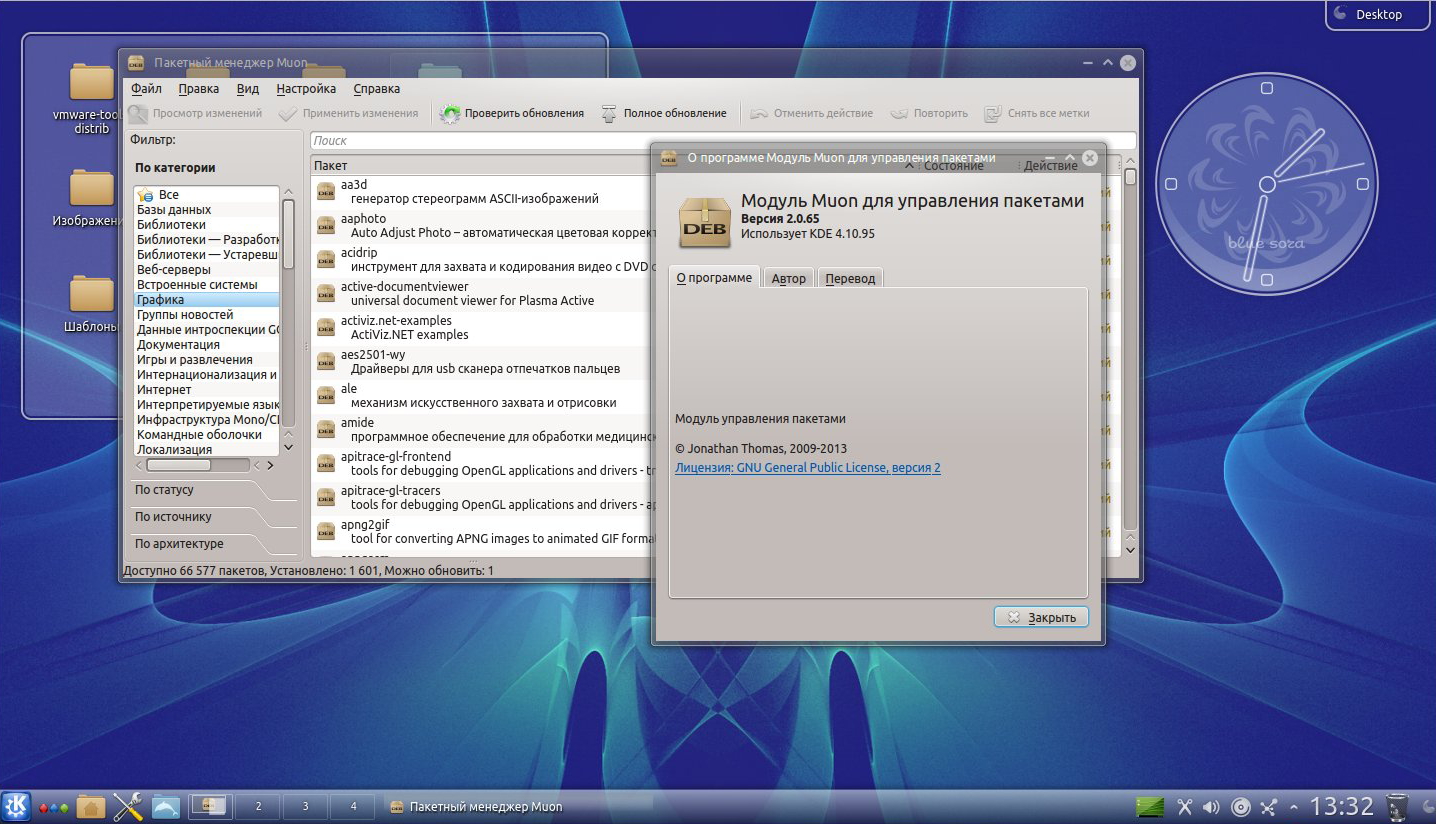
Task: Open the home folder icon in the panel
Action: (91, 806)
